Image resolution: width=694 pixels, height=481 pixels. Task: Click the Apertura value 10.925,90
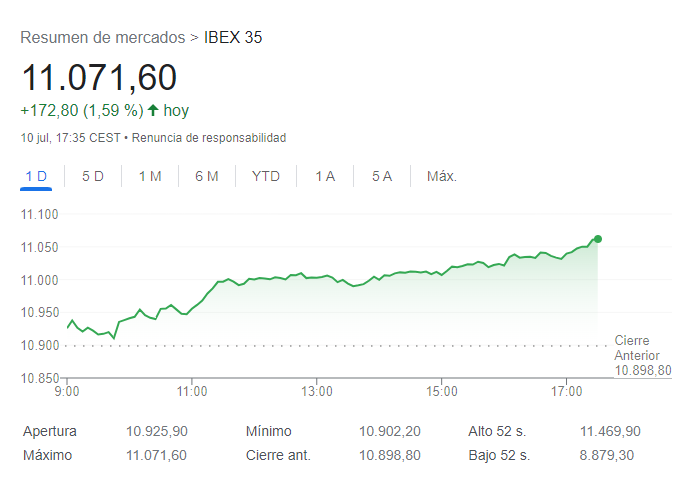click(157, 432)
